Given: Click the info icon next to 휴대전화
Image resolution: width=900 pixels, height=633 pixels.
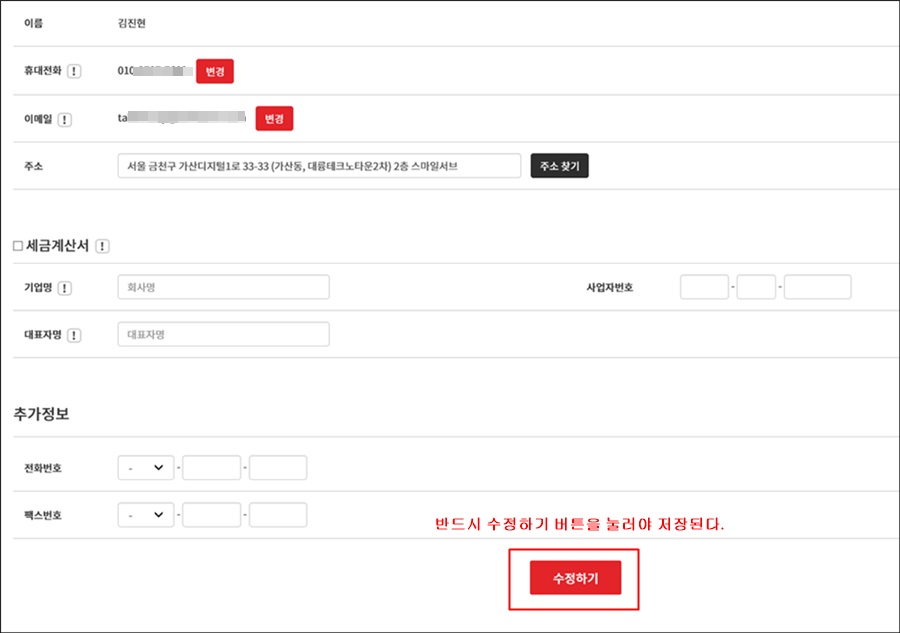Looking at the screenshot, I should coord(74,71).
